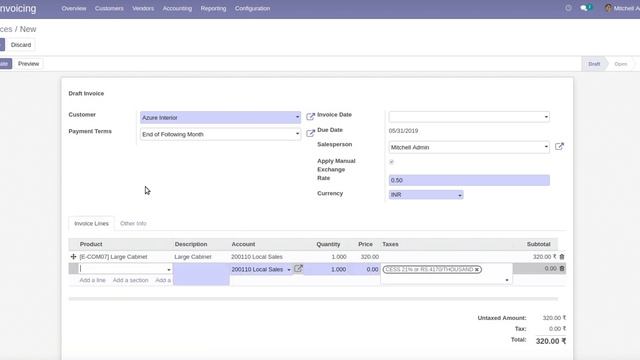640x360 pixels.
Task: Click the Add a line link
Action: (x=93, y=280)
